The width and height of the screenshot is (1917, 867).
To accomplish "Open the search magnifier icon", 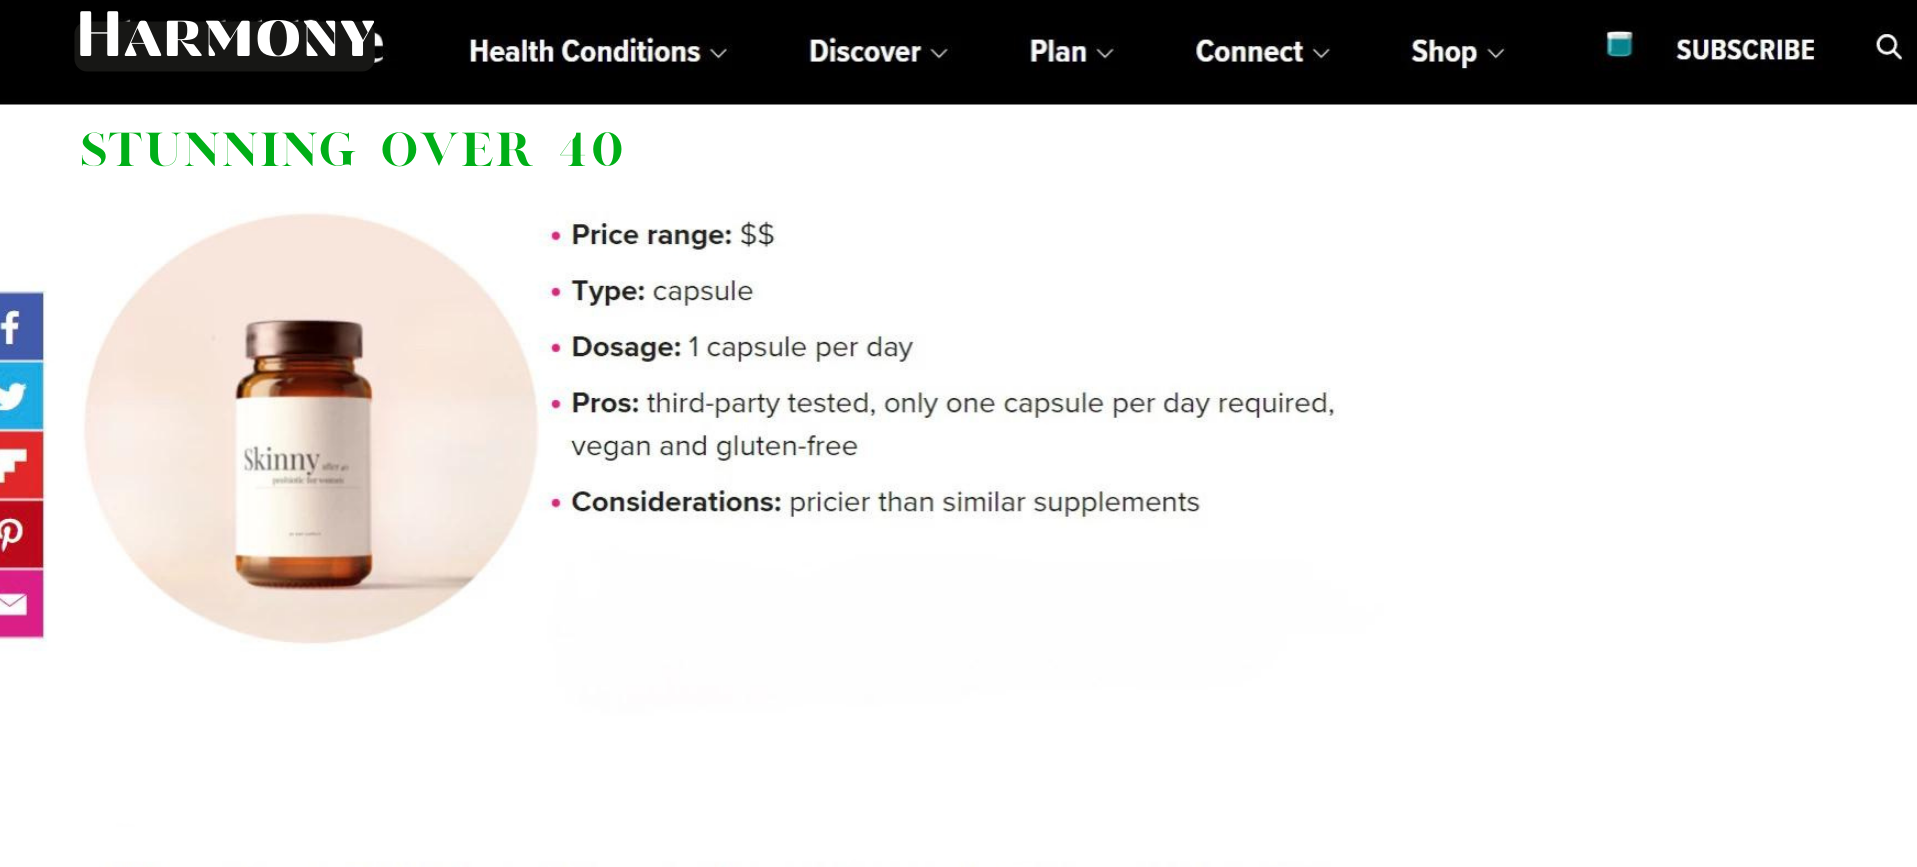I will [1888, 47].
